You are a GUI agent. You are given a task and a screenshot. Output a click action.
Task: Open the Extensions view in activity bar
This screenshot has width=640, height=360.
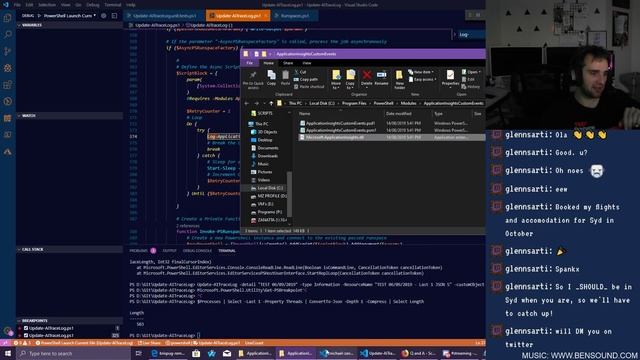pos(7,85)
